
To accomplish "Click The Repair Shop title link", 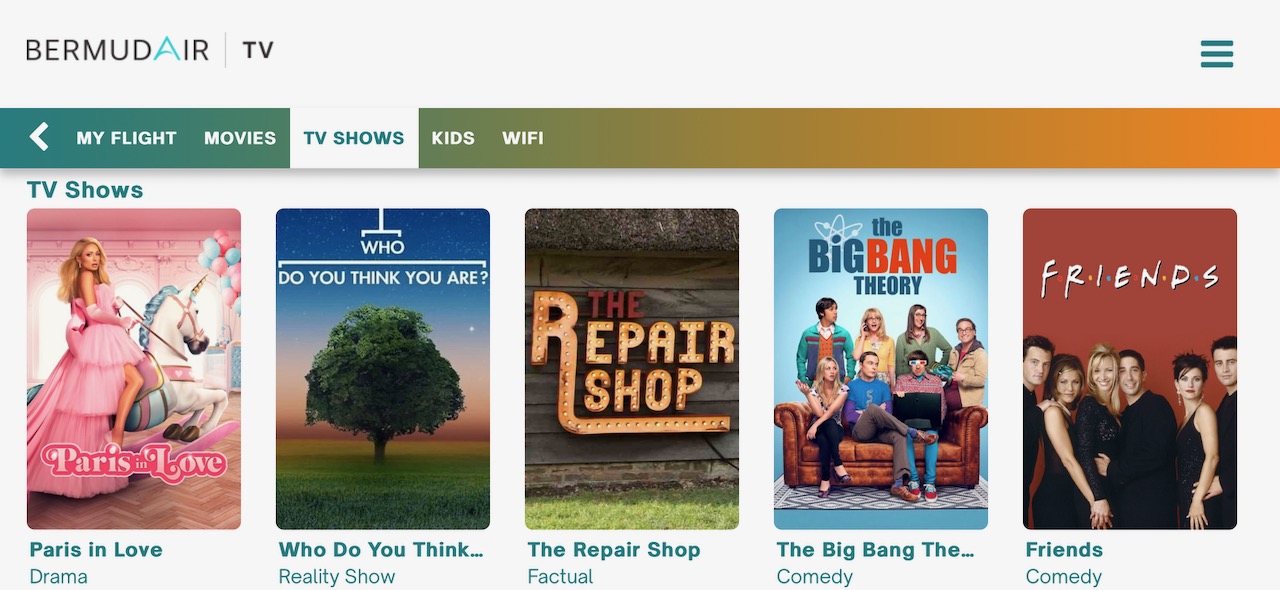I will click(614, 550).
